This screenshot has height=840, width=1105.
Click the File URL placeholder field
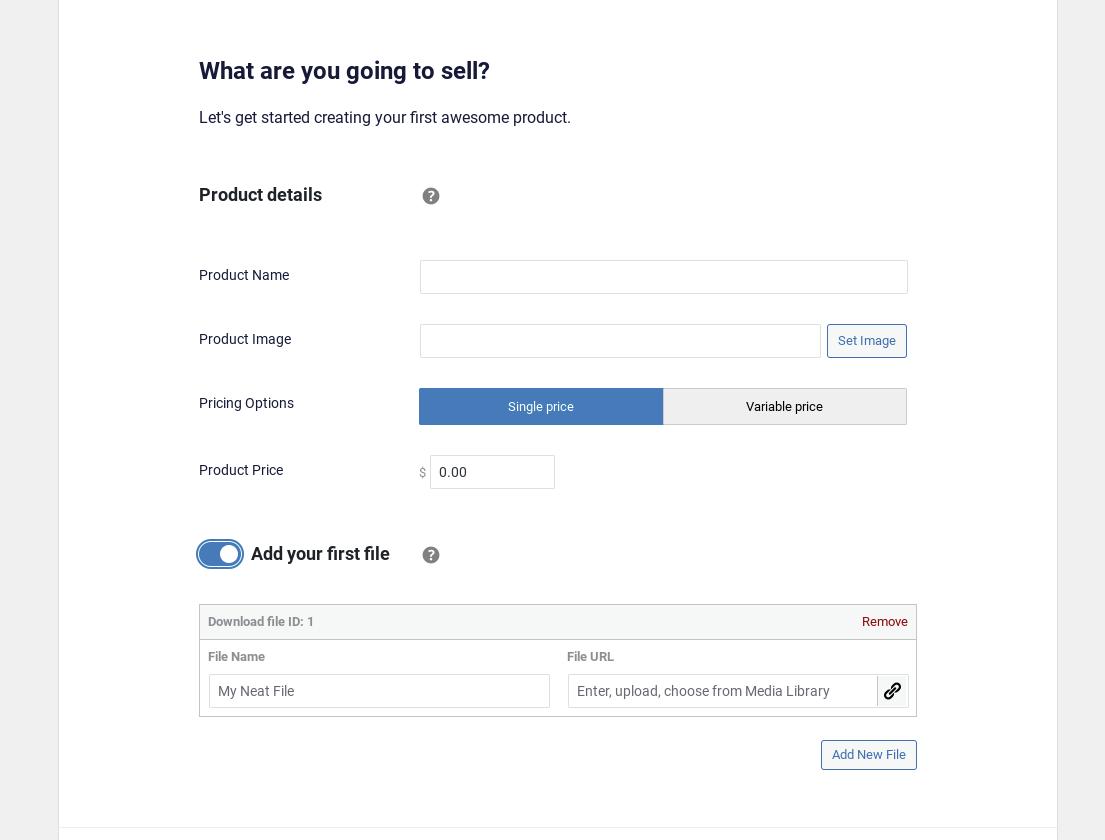point(722,691)
